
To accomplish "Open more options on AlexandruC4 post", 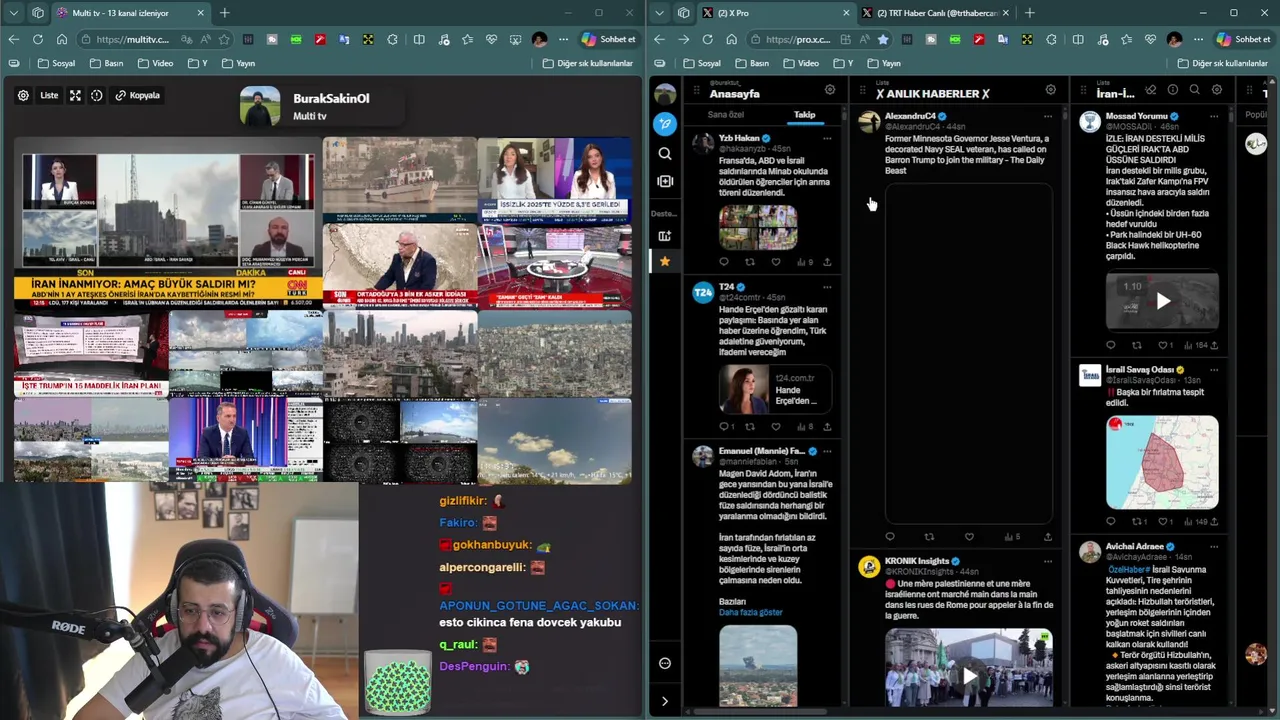I will click(1048, 116).
